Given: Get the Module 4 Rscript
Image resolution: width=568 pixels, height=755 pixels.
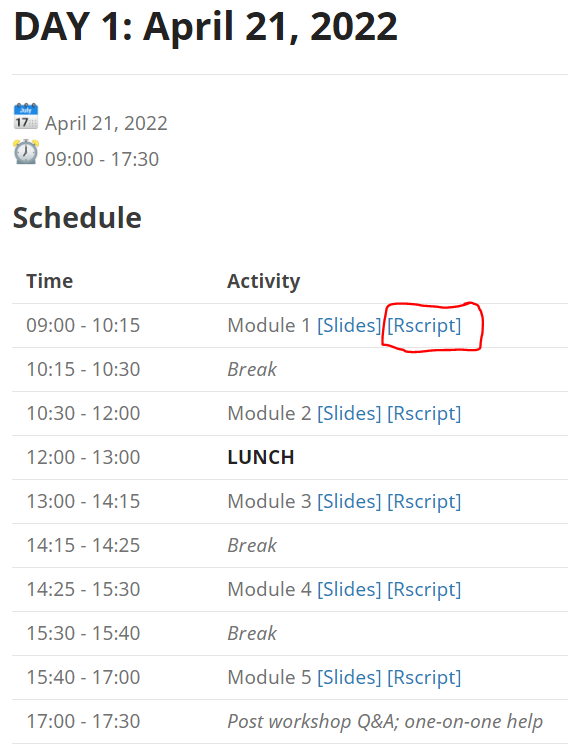Looking at the screenshot, I should click(x=424, y=589).
